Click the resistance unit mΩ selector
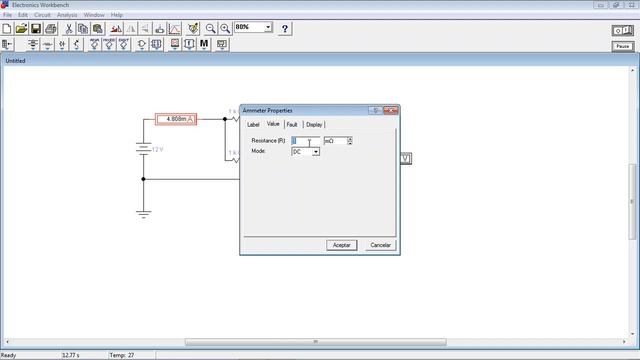The image size is (640, 360). pos(338,141)
